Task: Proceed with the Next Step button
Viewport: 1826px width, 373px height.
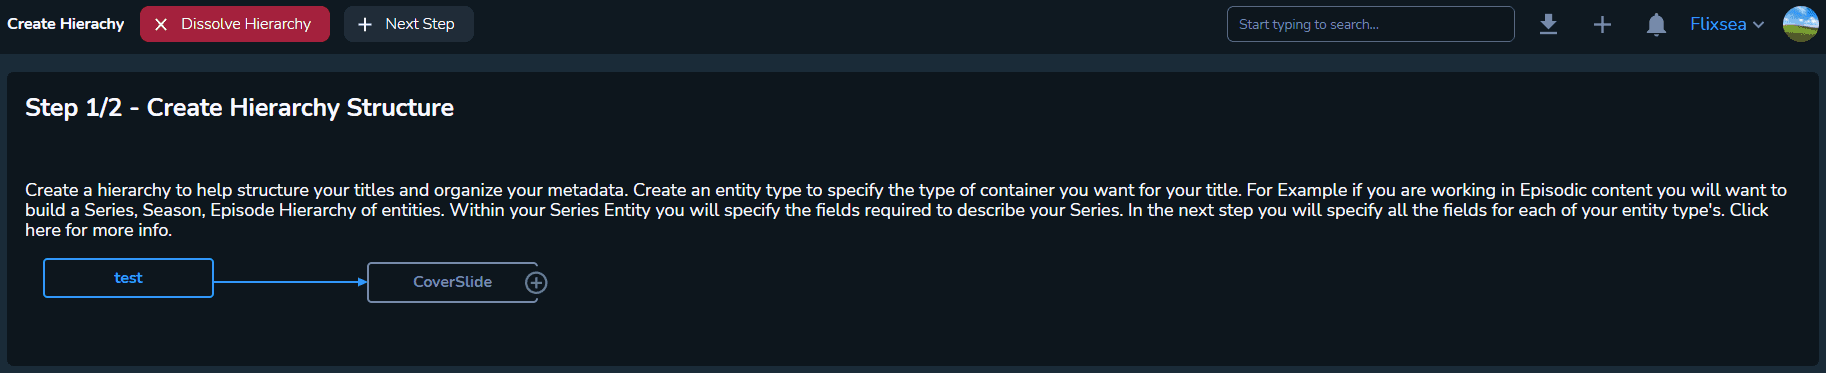Action: [x=409, y=24]
